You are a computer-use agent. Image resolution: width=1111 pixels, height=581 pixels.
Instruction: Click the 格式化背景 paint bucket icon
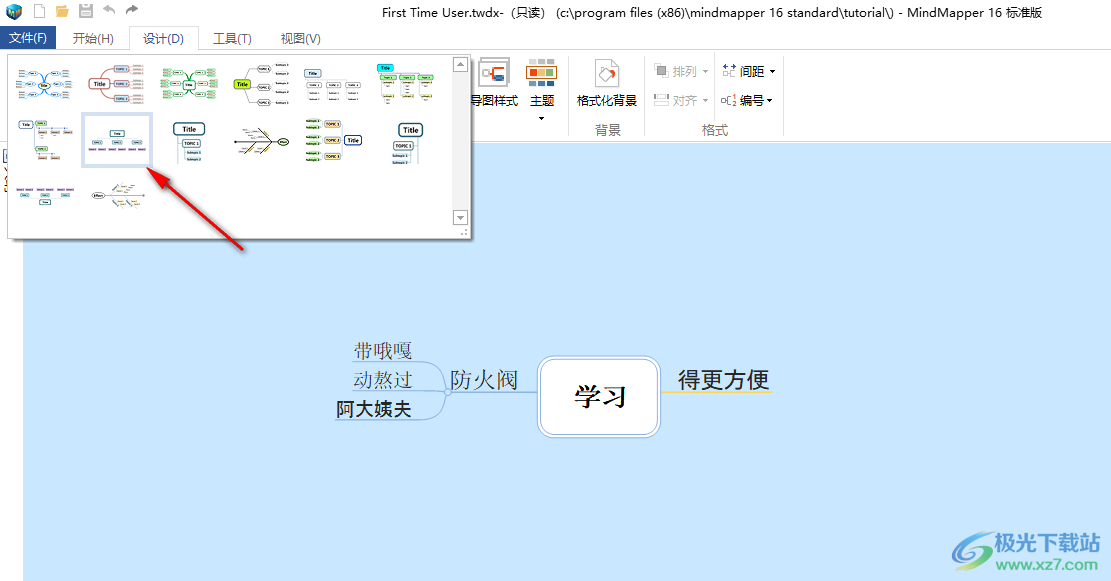tap(607, 73)
